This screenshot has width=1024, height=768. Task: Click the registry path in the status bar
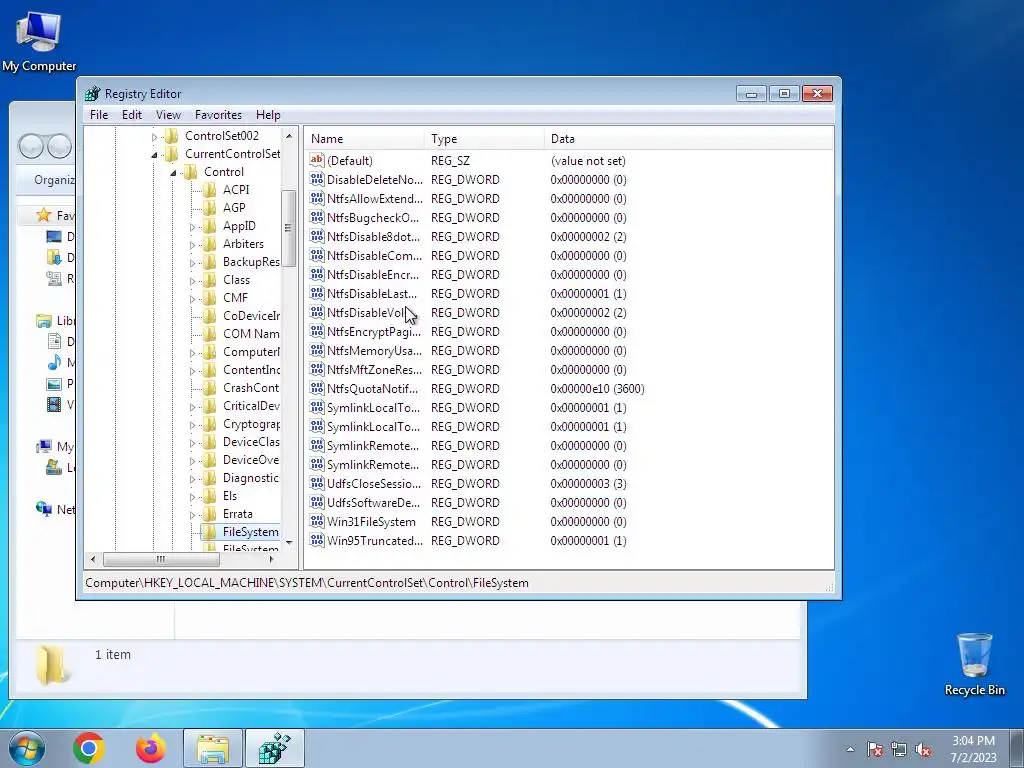pyautogui.click(x=306, y=583)
